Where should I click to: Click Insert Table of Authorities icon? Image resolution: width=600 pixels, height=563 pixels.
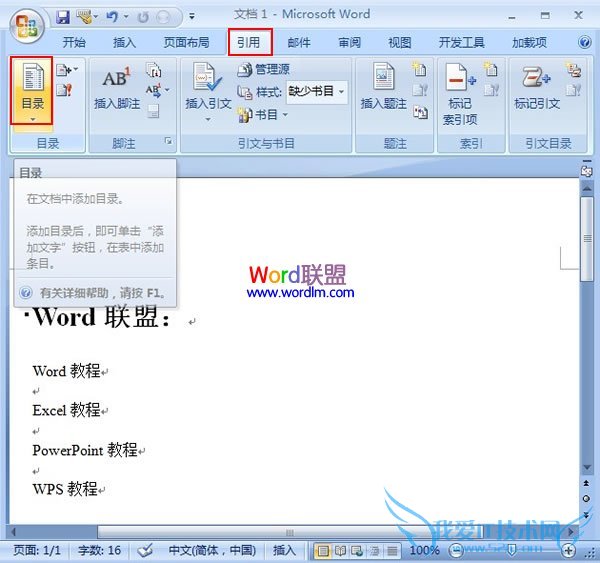[574, 70]
